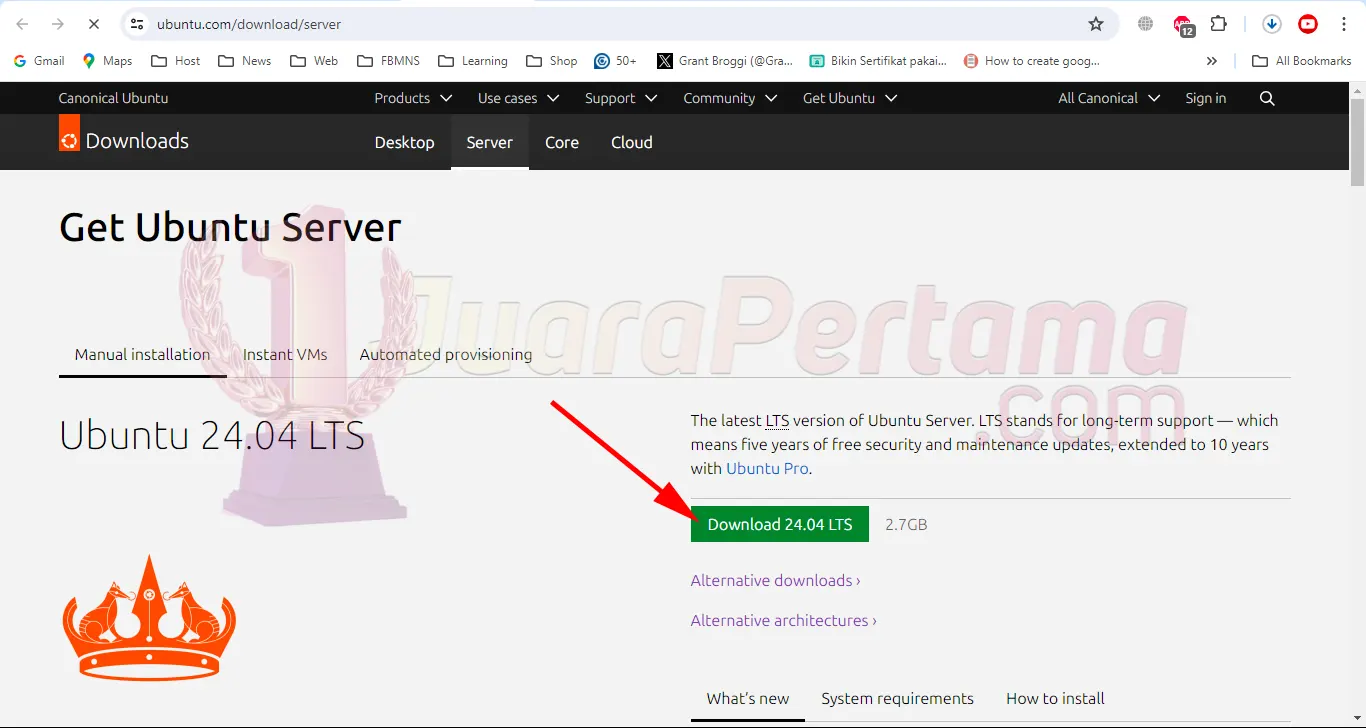Viewport: 1366px width, 728px height.
Task: Open the Shop bookmarks folder
Action: [x=552, y=61]
